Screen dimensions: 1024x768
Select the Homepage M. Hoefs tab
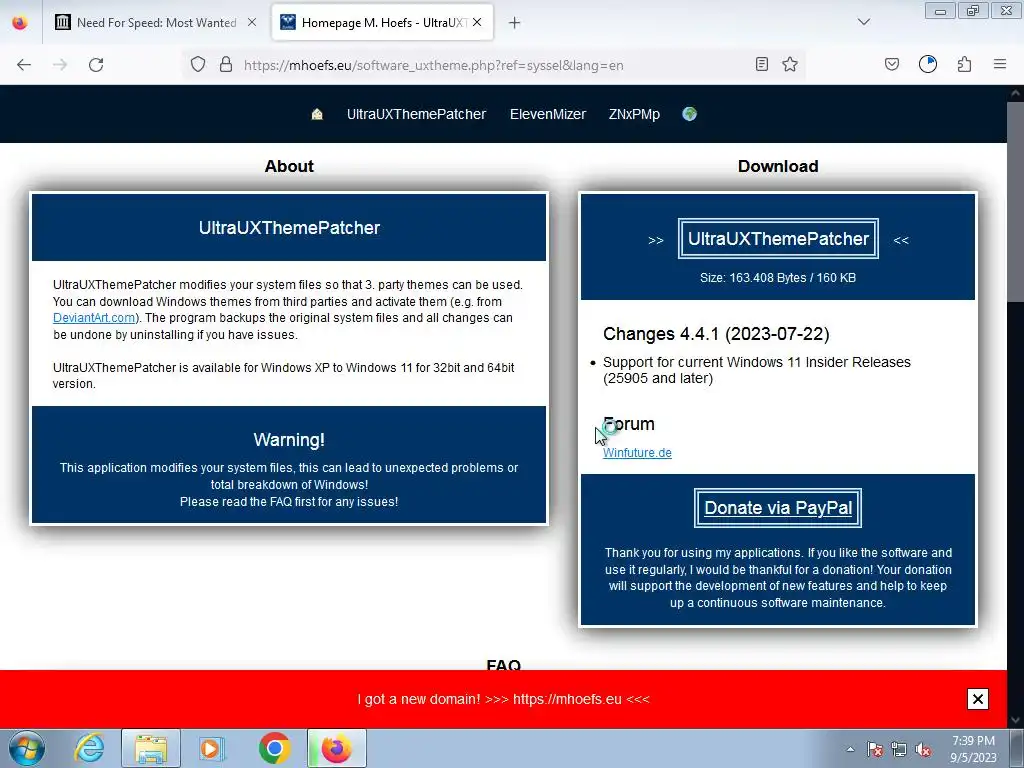383,23
